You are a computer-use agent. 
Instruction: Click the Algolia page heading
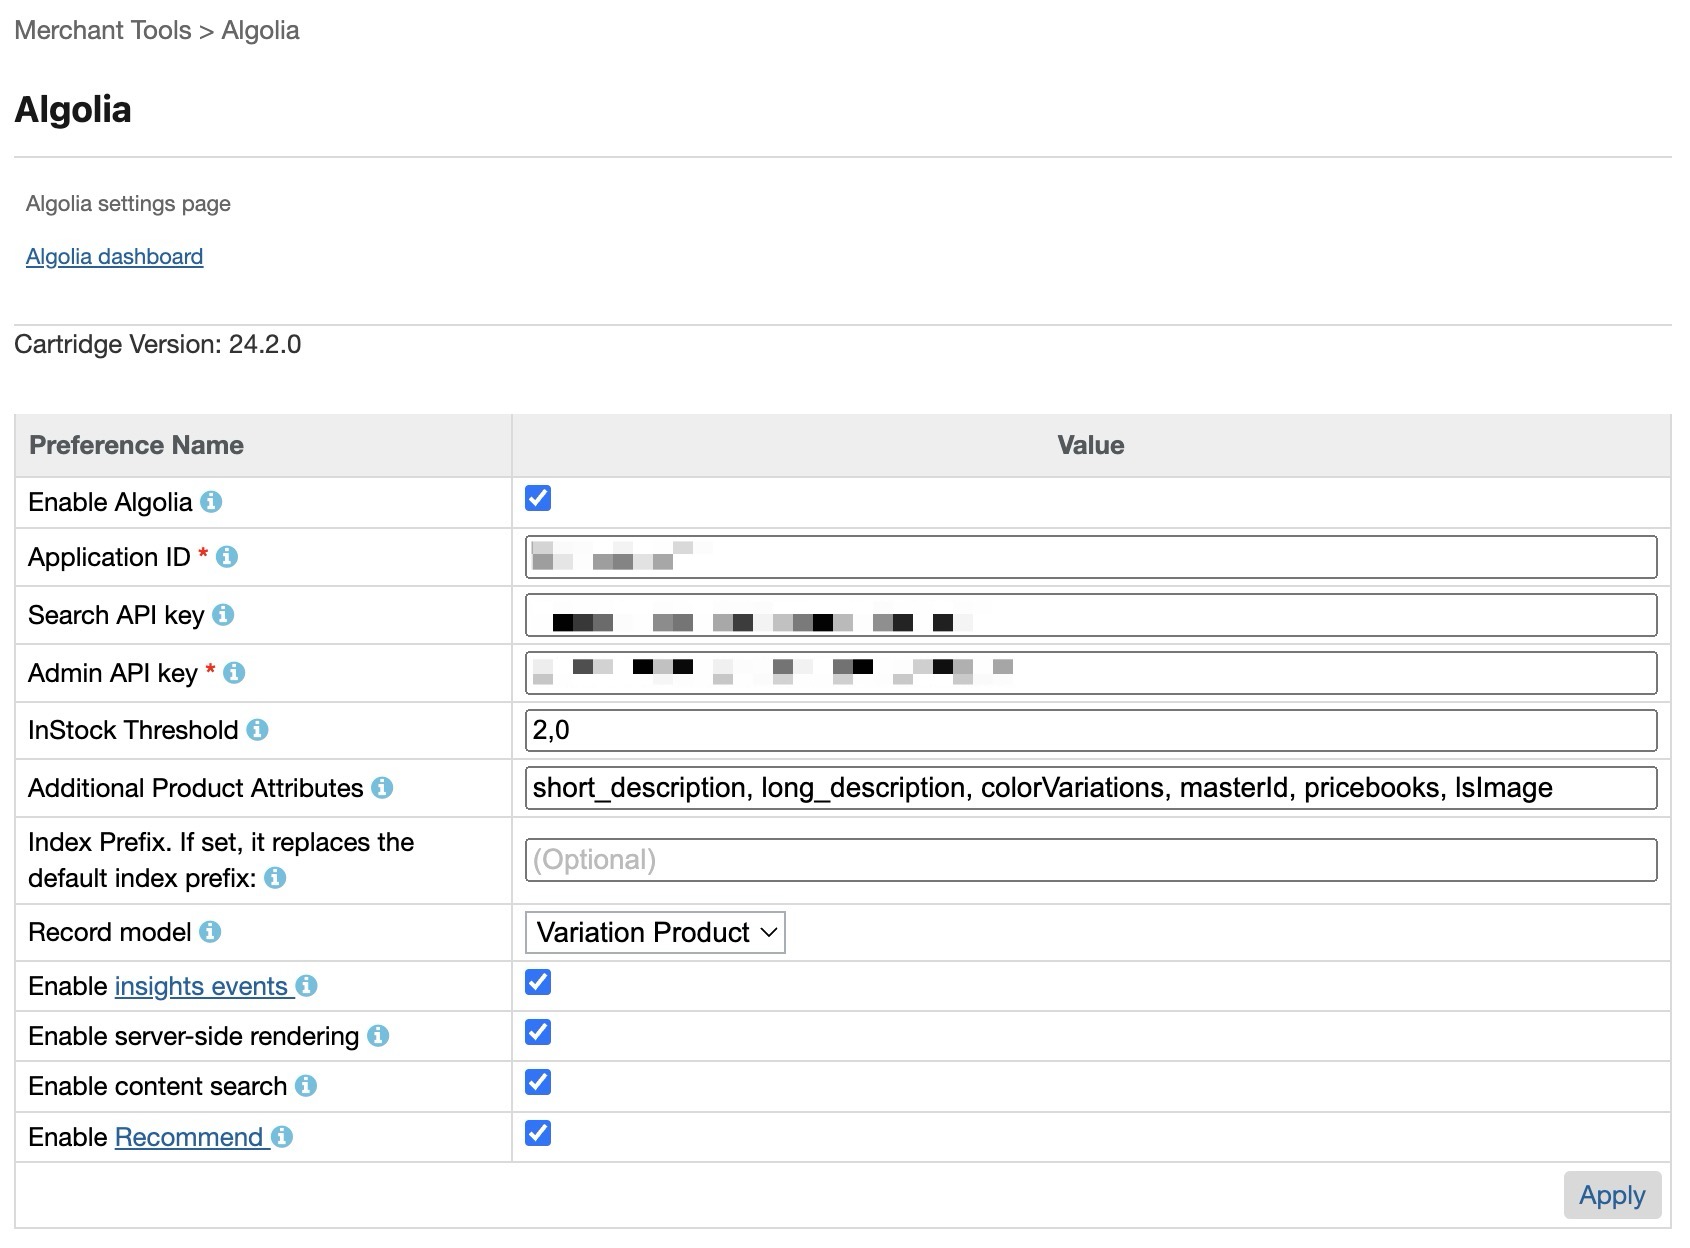(x=73, y=109)
